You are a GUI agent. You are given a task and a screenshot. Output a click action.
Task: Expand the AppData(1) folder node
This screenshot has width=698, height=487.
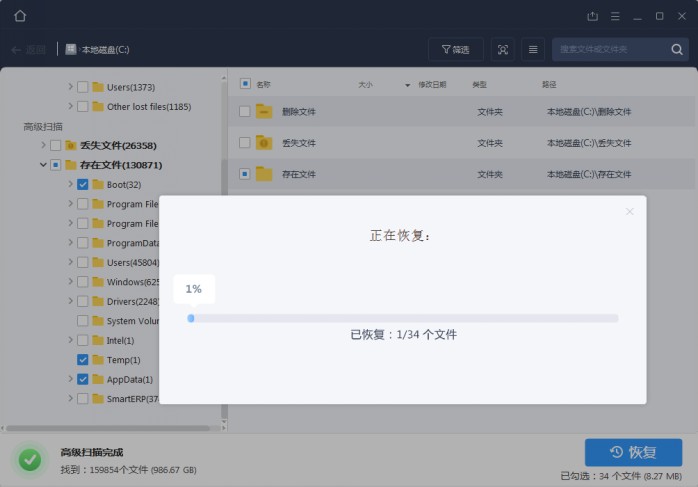coord(70,380)
